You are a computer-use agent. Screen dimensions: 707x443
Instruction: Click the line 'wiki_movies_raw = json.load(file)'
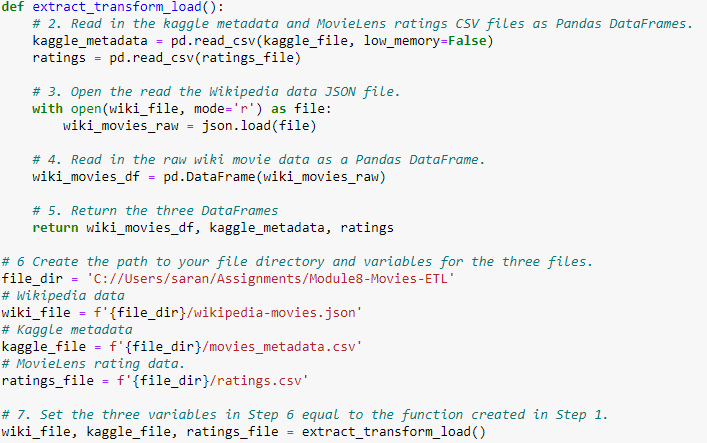pos(189,125)
